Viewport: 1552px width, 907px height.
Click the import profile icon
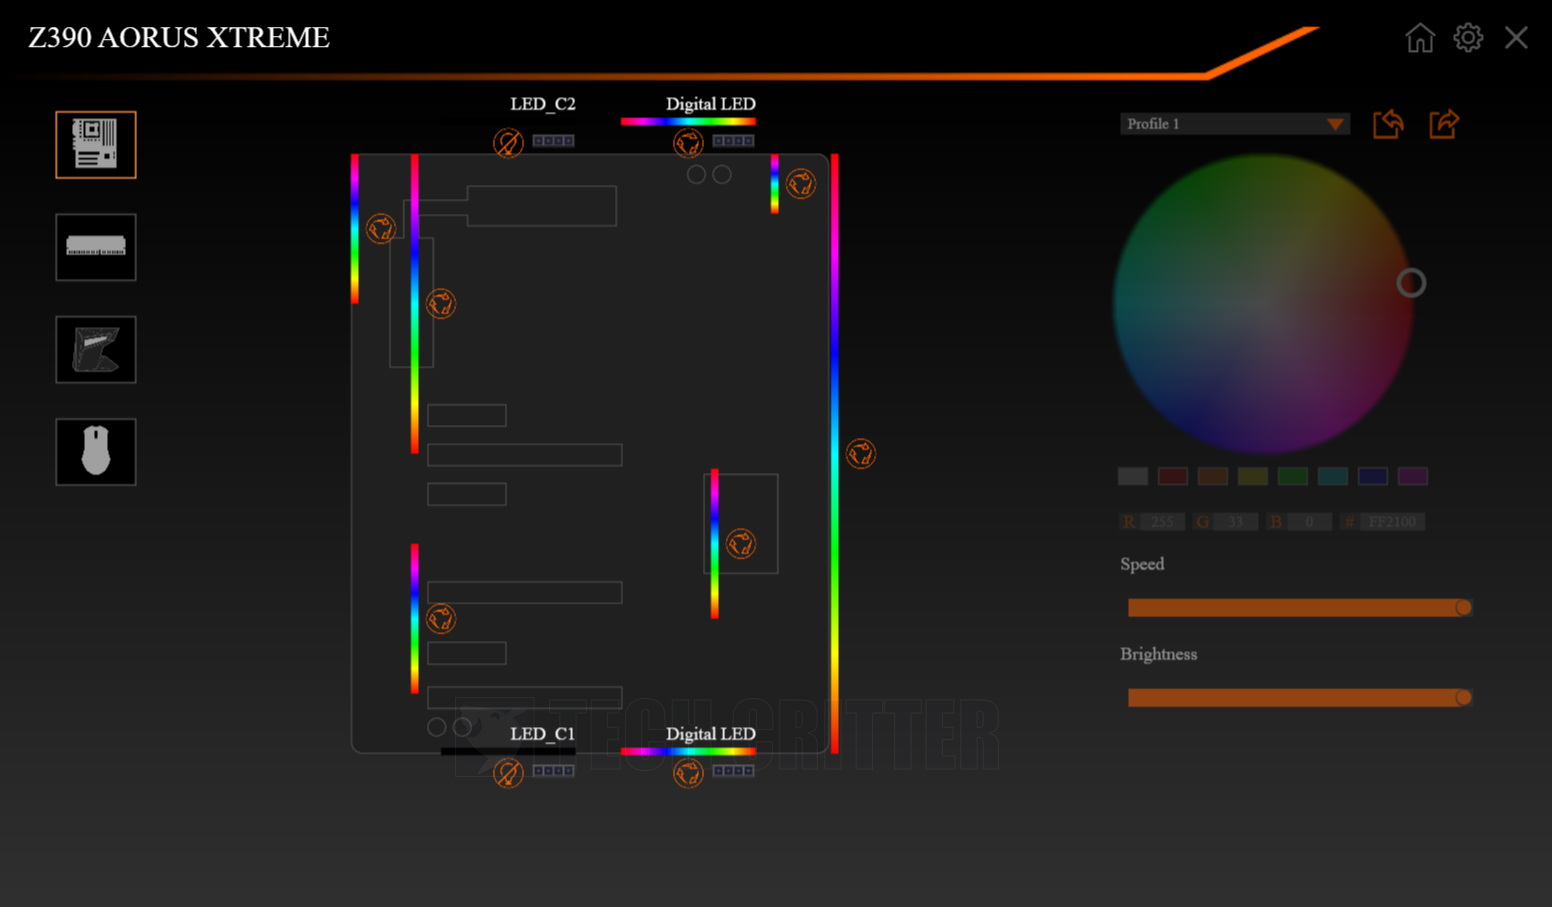(x=1388, y=124)
